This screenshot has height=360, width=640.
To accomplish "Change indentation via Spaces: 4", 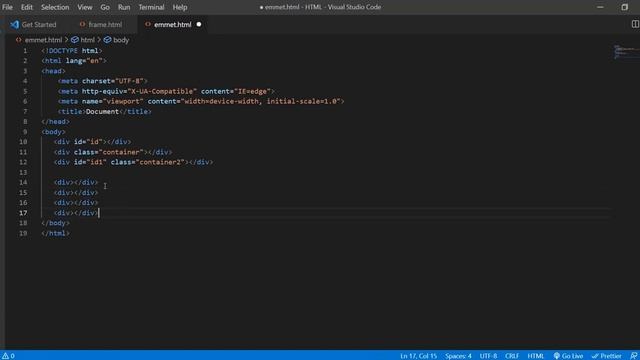I will pyautogui.click(x=458, y=356).
